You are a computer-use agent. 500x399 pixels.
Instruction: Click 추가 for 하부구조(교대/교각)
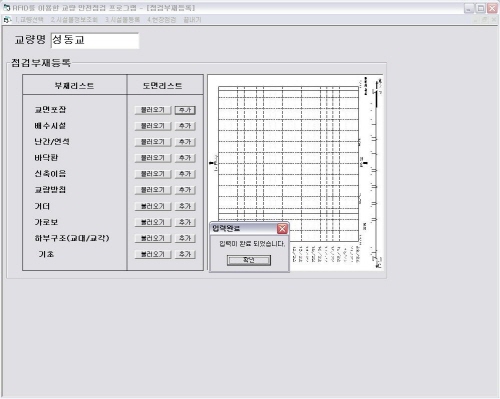(185, 238)
